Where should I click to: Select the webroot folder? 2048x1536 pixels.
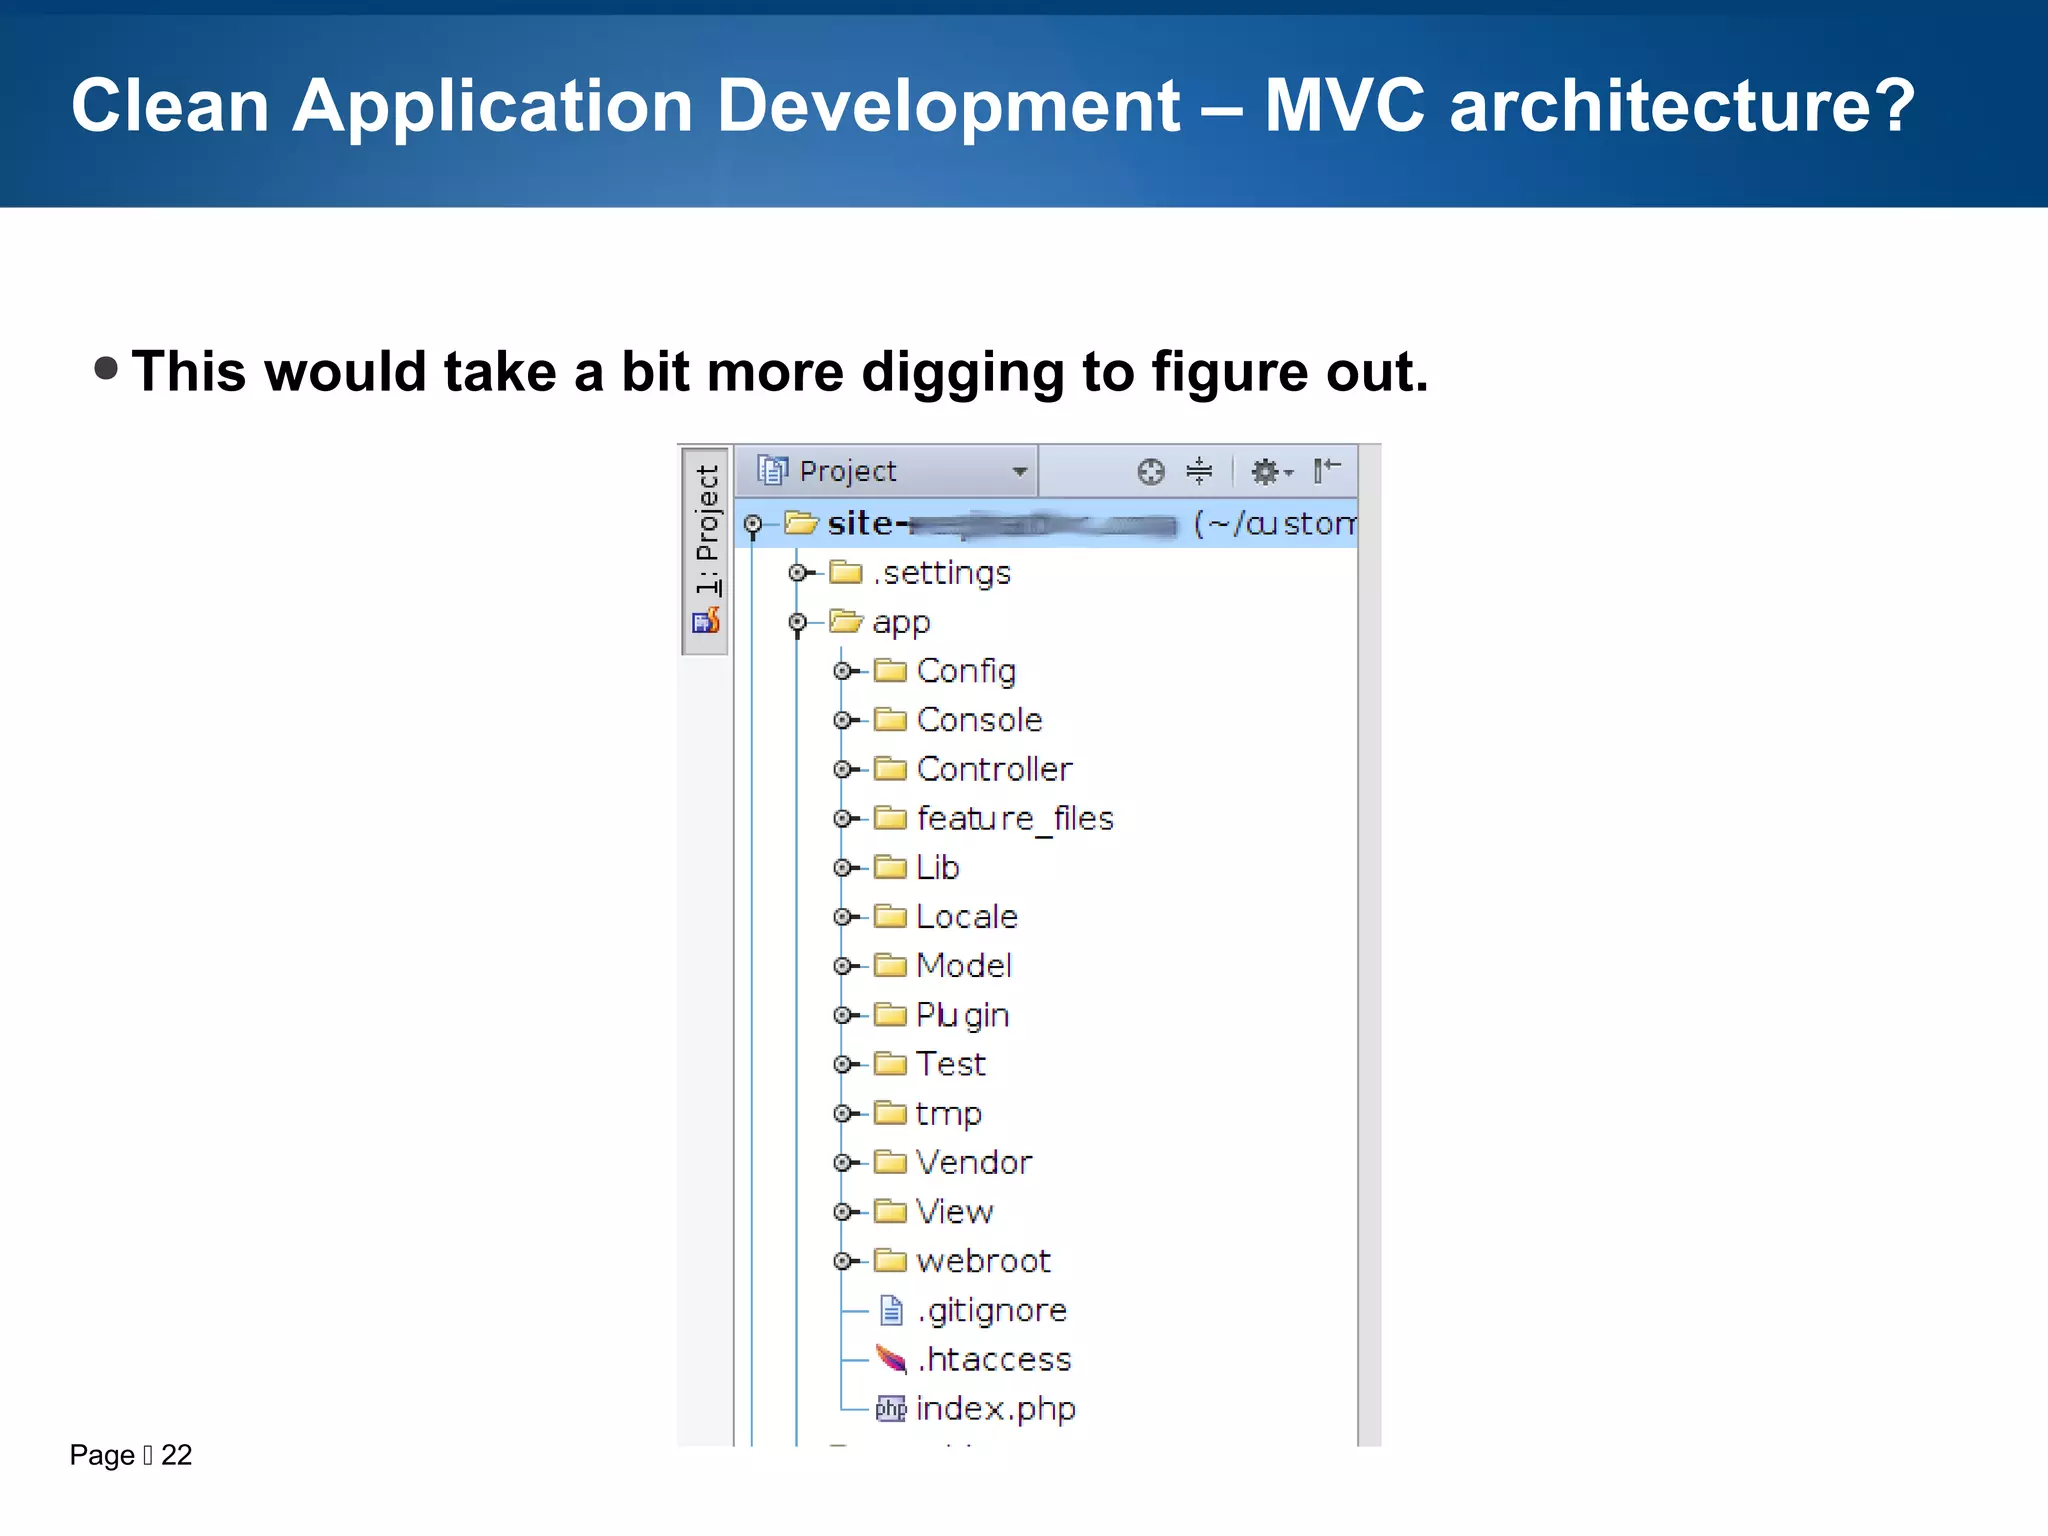tap(982, 1261)
